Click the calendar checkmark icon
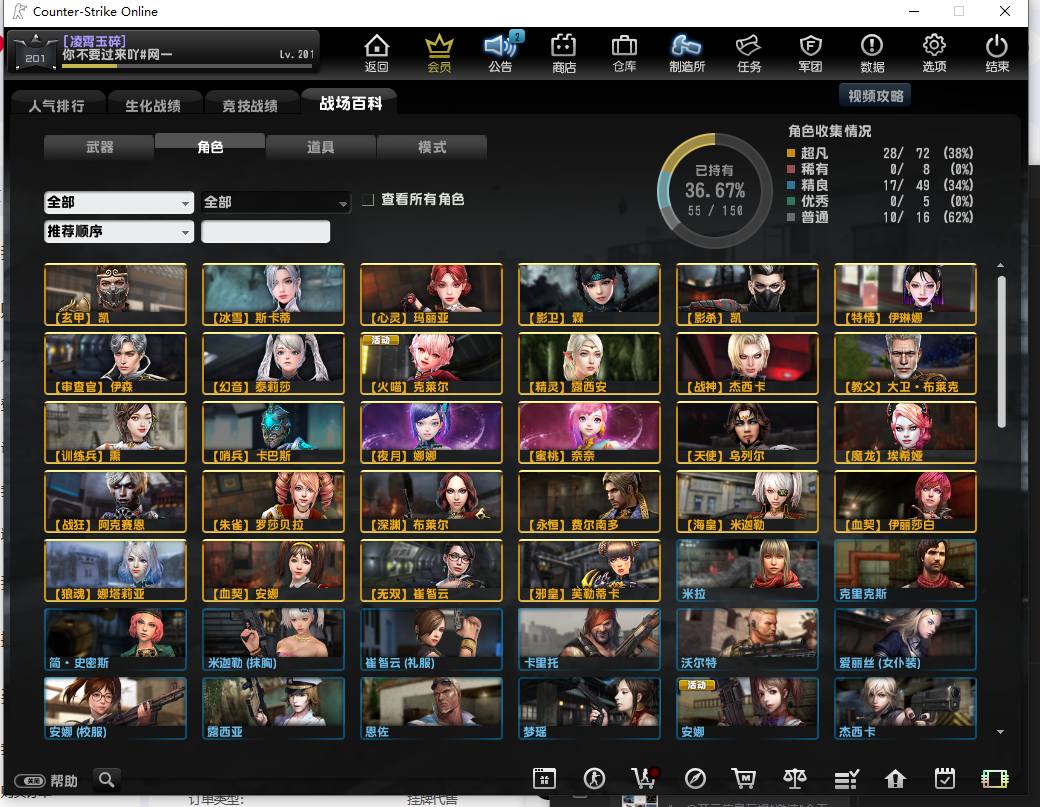 (x=944, y=778)
